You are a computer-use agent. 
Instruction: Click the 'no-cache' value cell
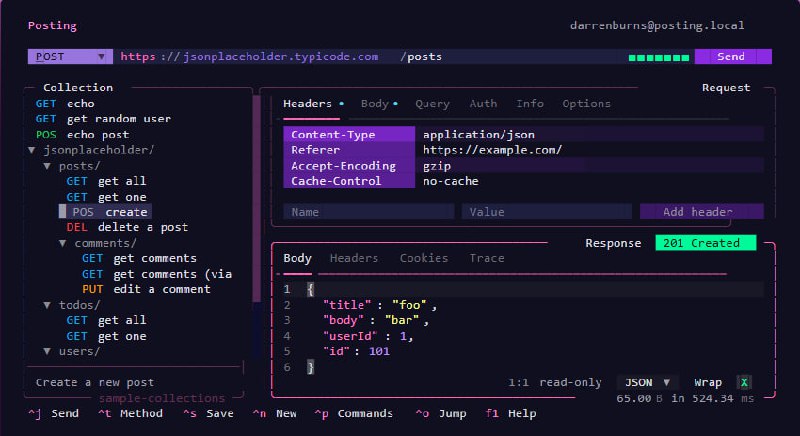coord(451,181)
